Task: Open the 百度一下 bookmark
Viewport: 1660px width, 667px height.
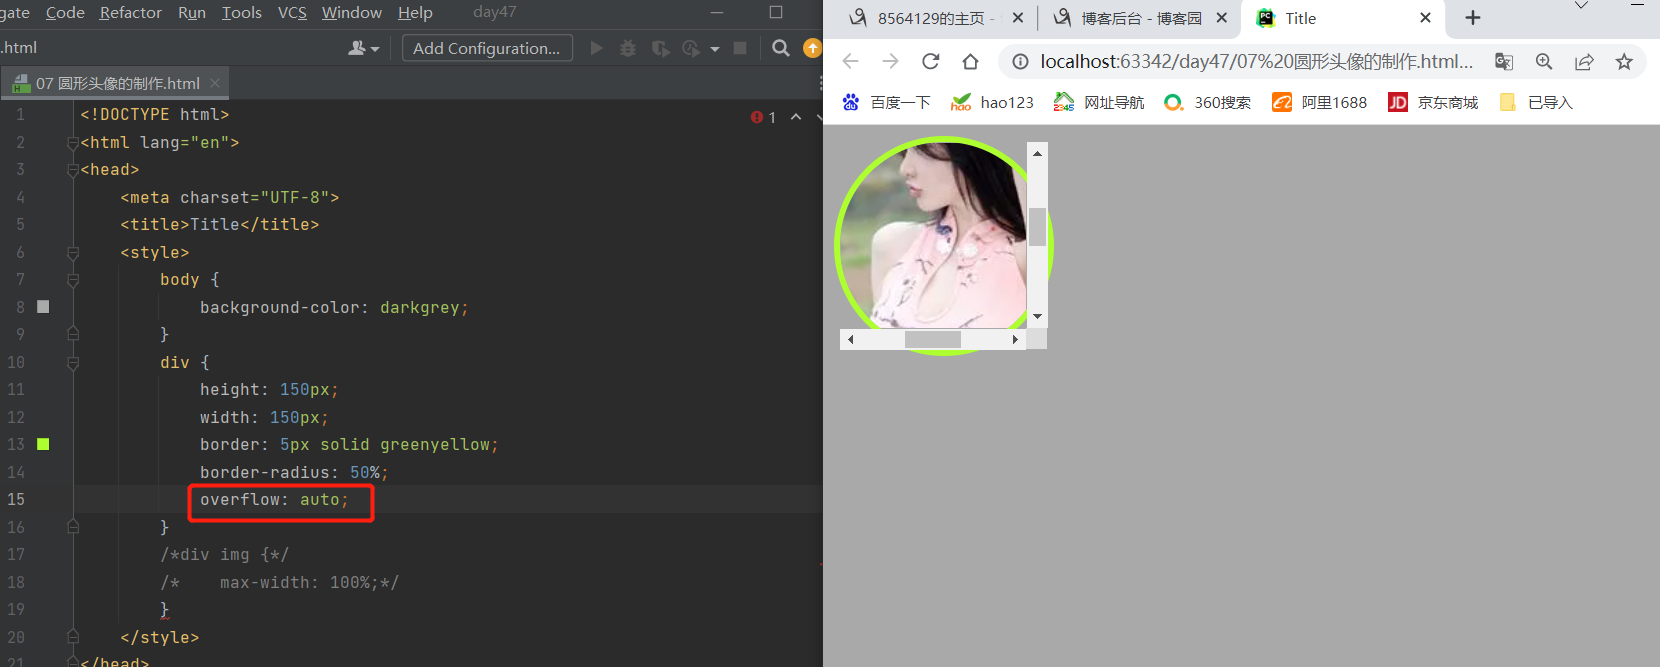Action: [886, 102]
